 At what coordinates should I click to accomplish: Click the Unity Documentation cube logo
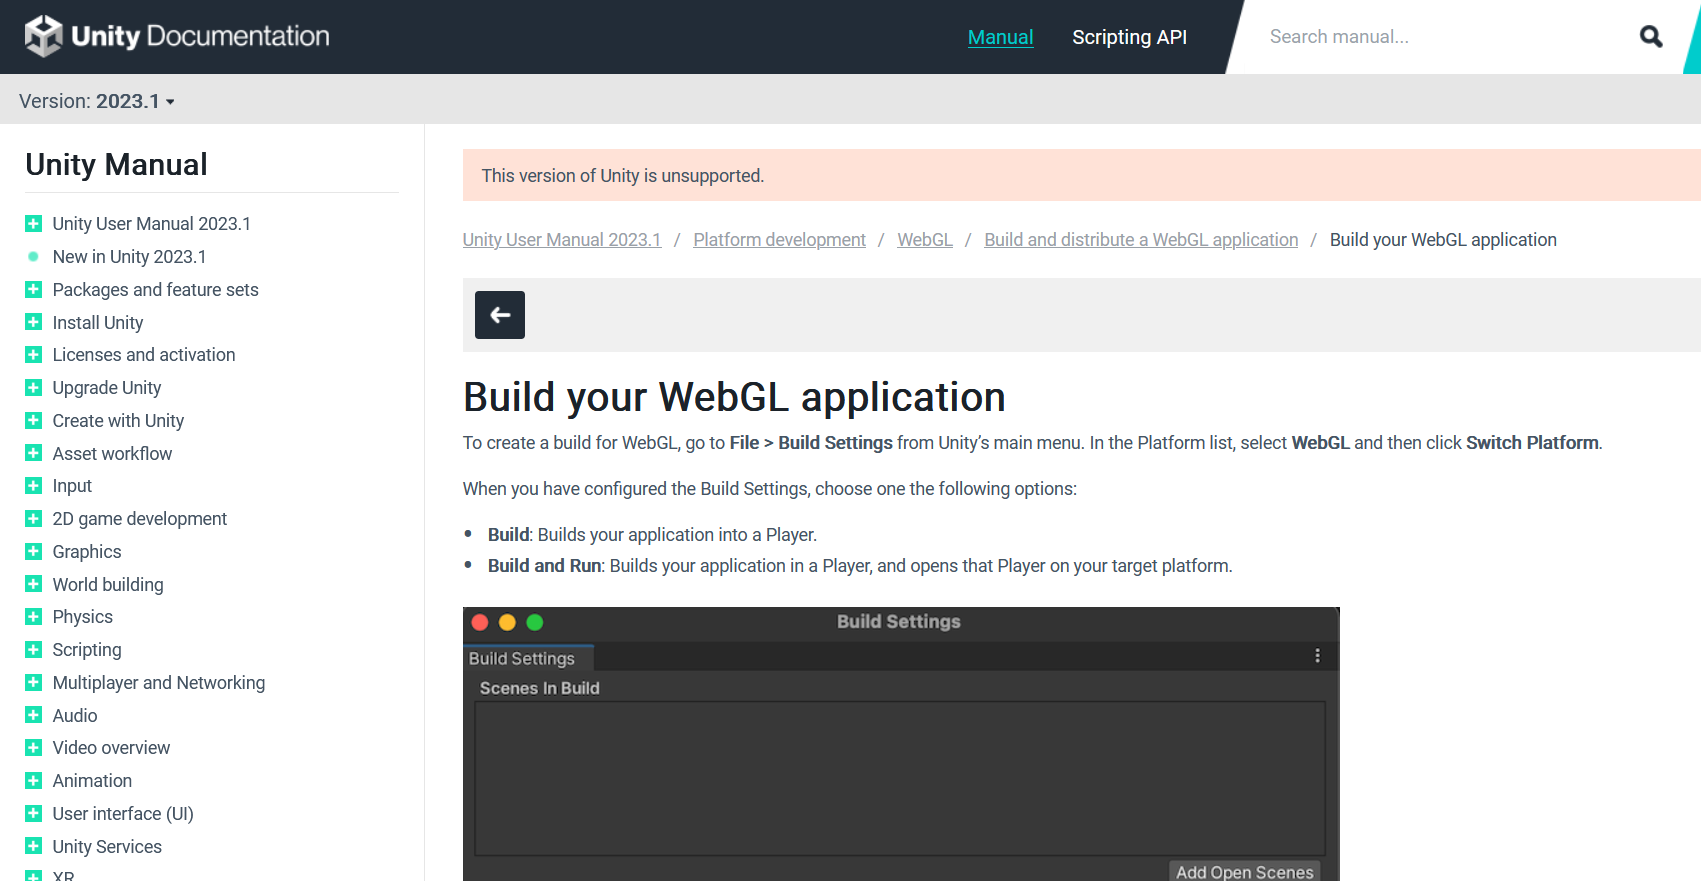click(43, 36)
